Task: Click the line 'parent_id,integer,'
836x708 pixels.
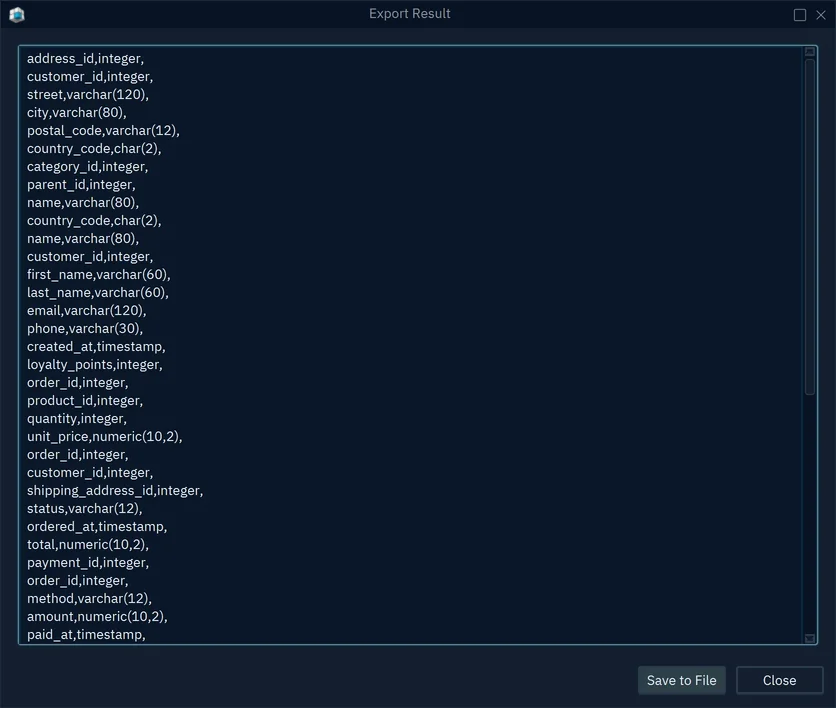Action: point(81,184)
